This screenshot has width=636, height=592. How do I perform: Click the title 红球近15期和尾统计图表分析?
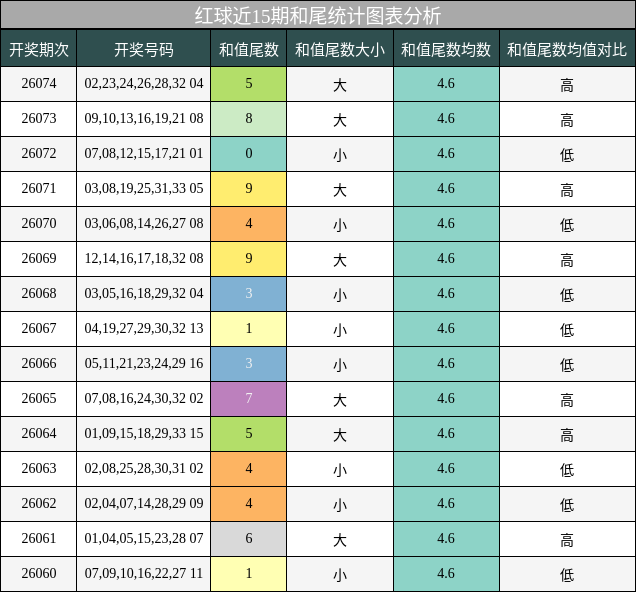coord(318,15)
